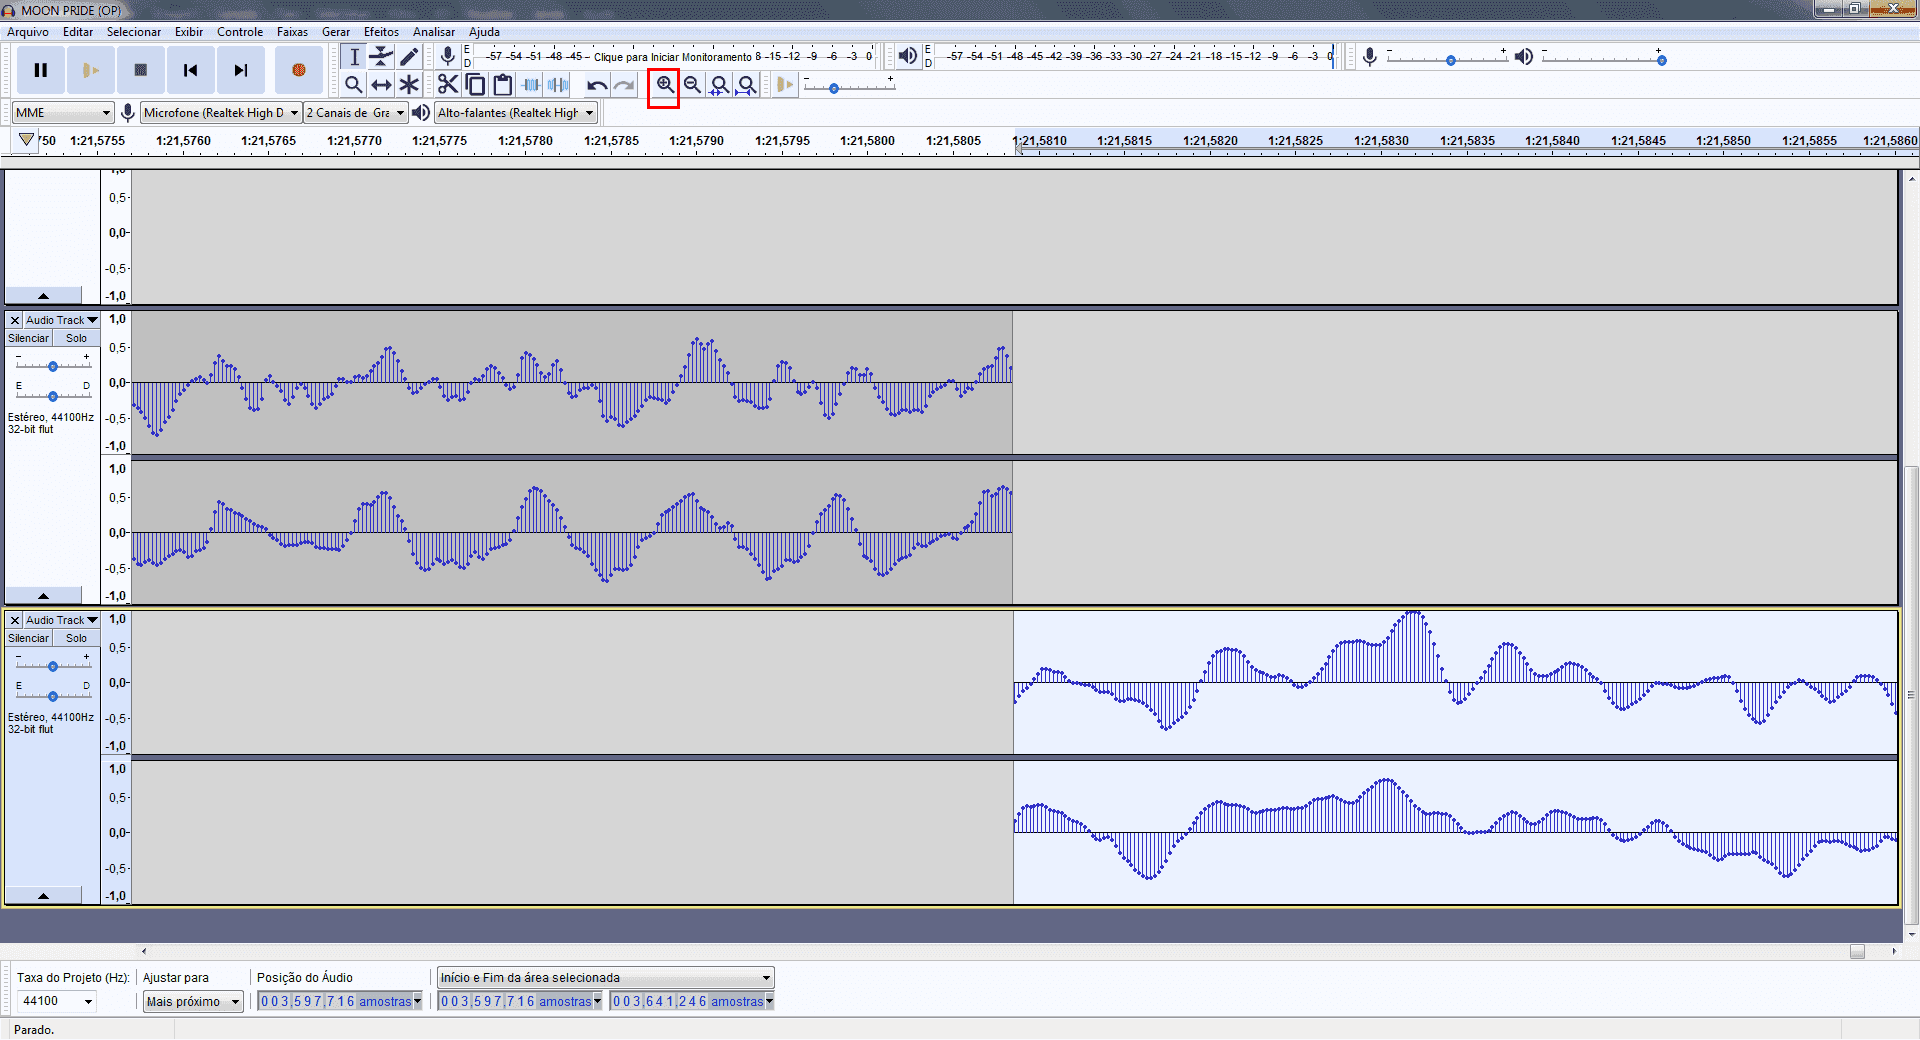Open the Alto-falantes playback device dropdown
Screen dimensions: 1920x1040
tap(516, 113)
